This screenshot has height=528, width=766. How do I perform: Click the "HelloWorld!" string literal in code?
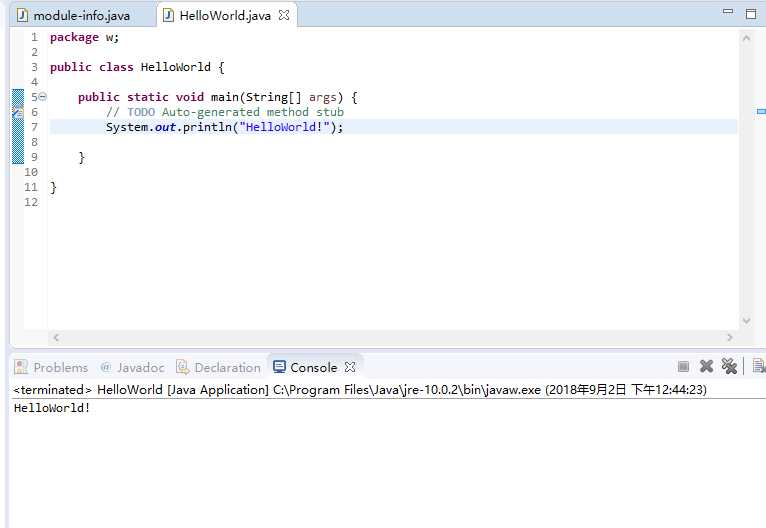(x=284, y=127)
